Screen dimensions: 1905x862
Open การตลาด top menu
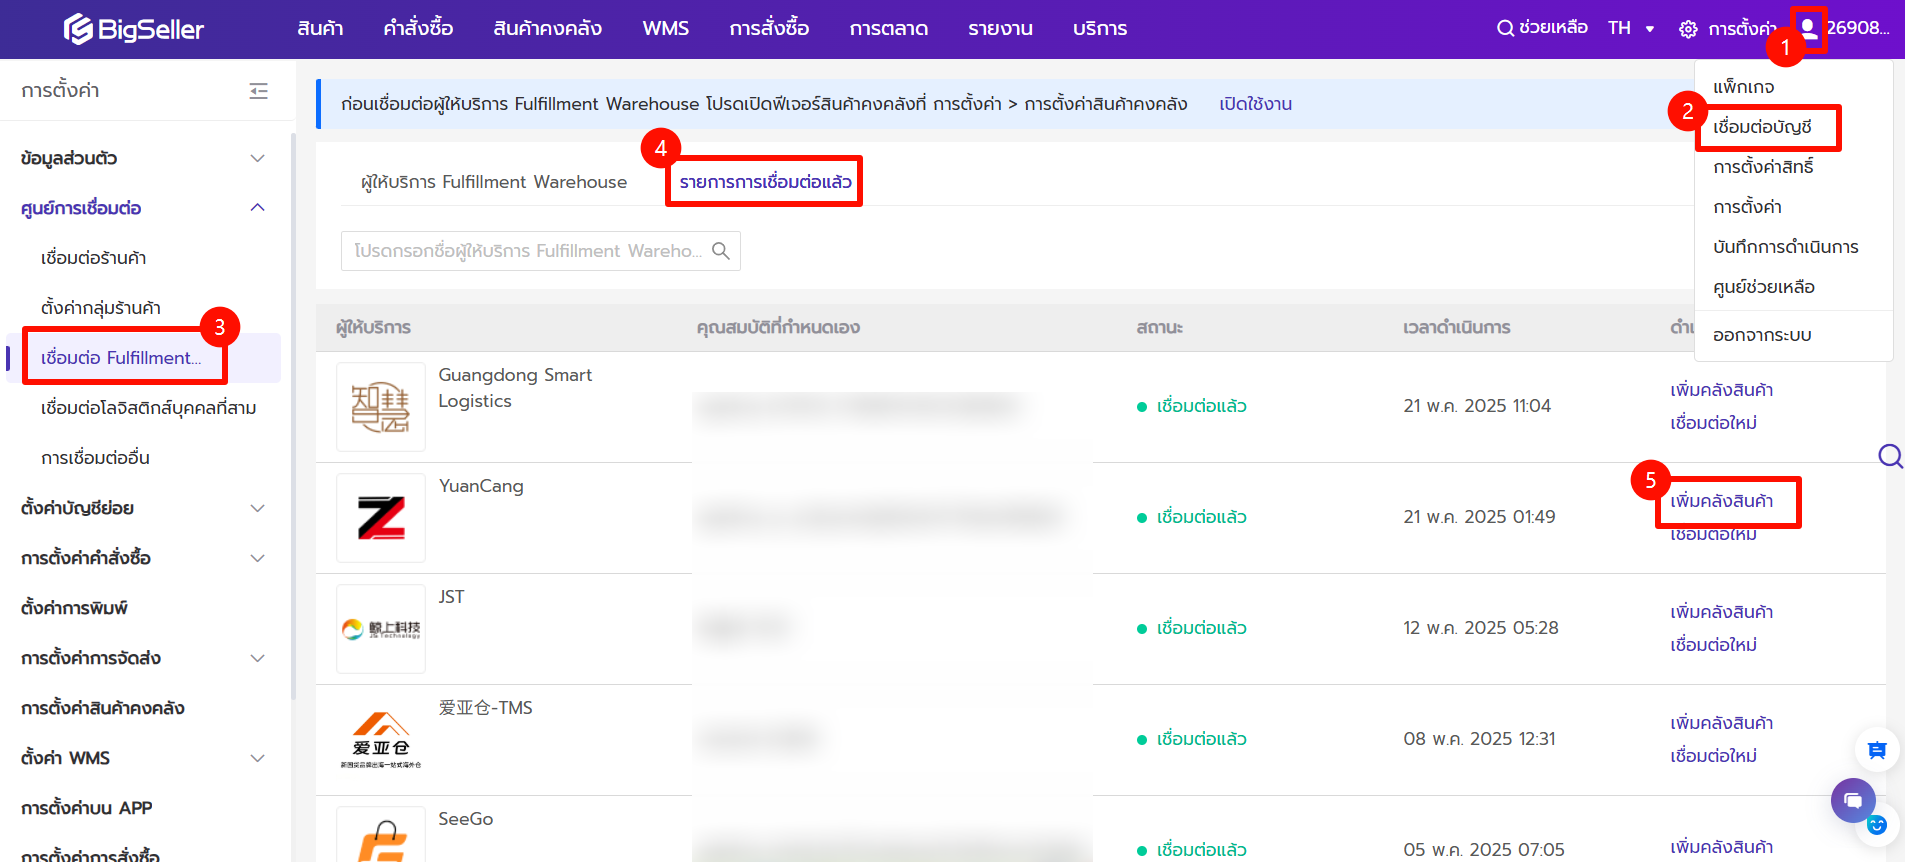pyautogui.click(x=889, y=29)
